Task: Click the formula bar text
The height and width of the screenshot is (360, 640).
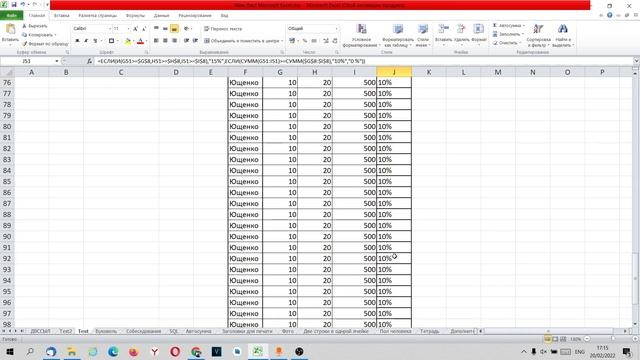Action: click(x=231, y=61)
